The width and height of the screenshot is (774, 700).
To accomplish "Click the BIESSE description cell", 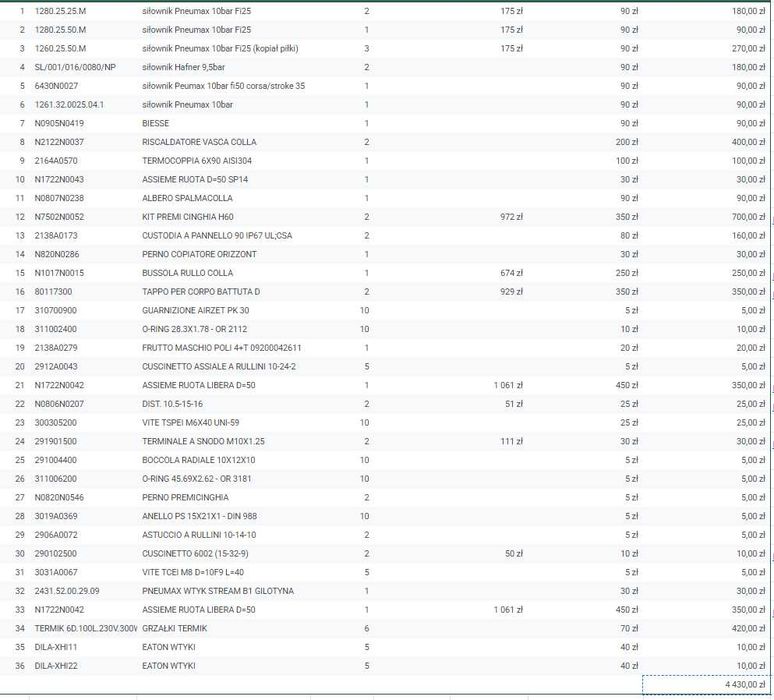I will click(155, 123).
